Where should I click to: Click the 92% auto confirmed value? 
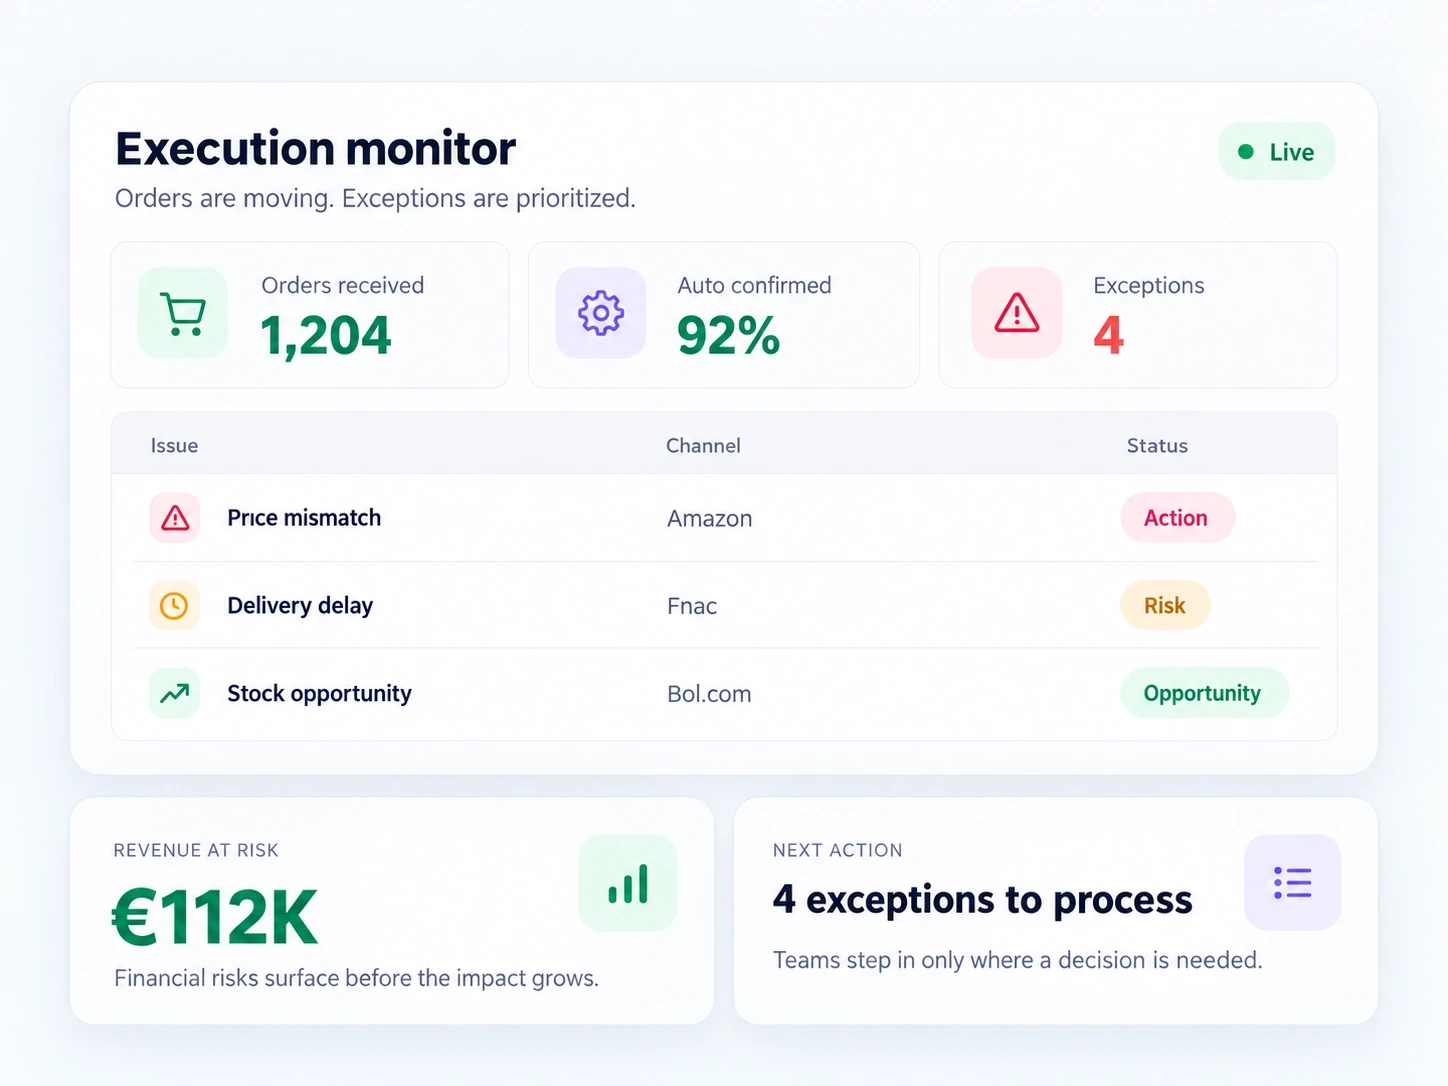pyautogui.click(x=728, y=336)
